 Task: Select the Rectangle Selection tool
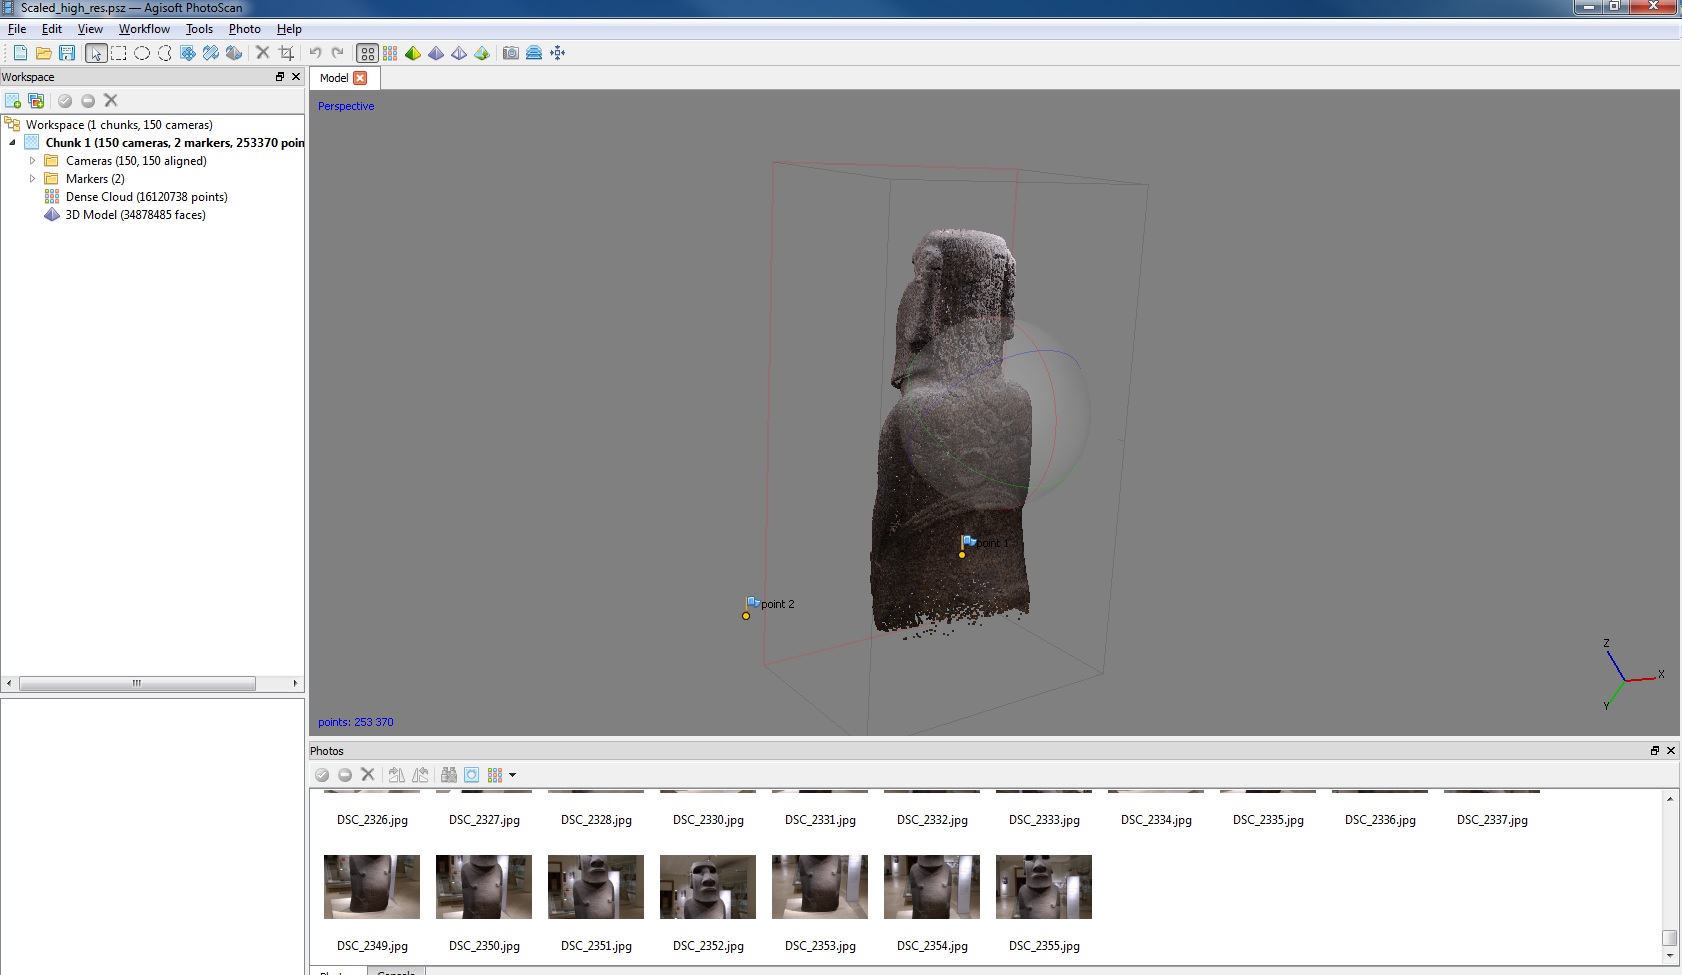(119, 53)
